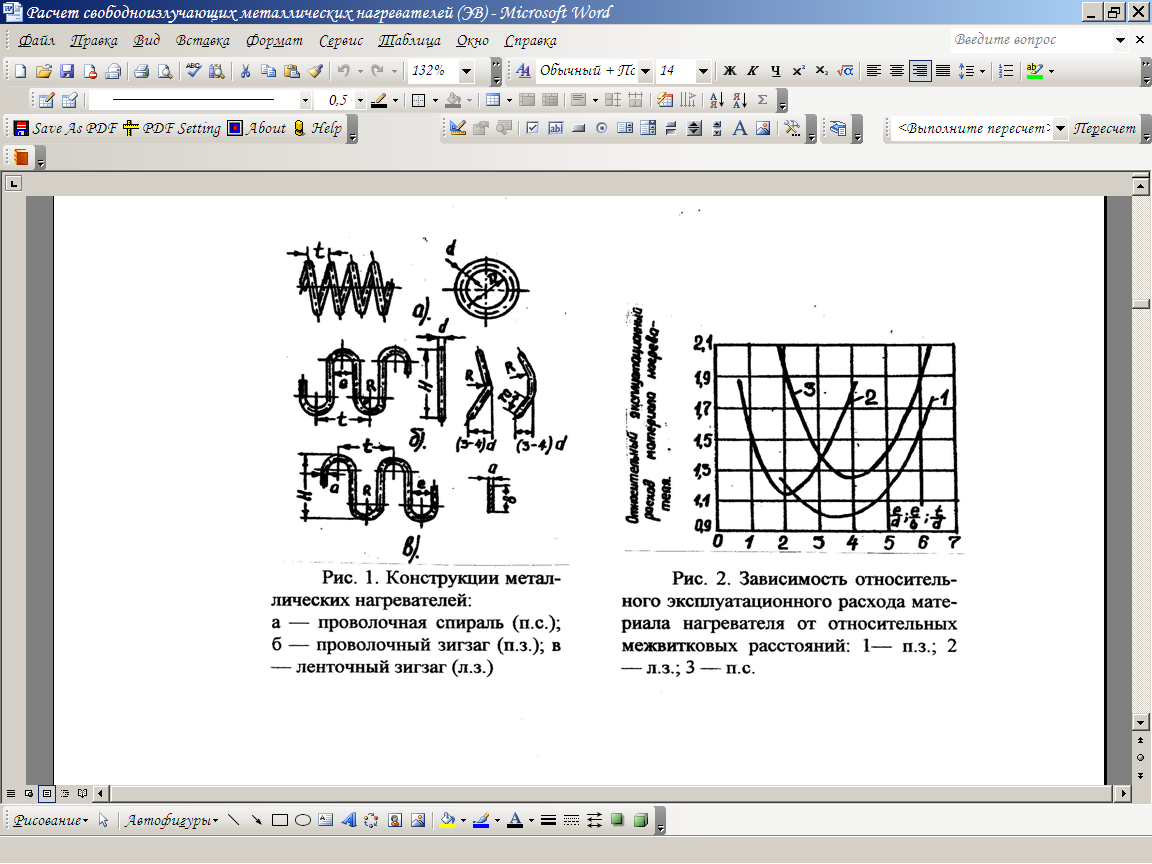The height and width of the screenshot is (864, 1152).
Task: Save the document with floppy icon
Action: coord(67,71)
